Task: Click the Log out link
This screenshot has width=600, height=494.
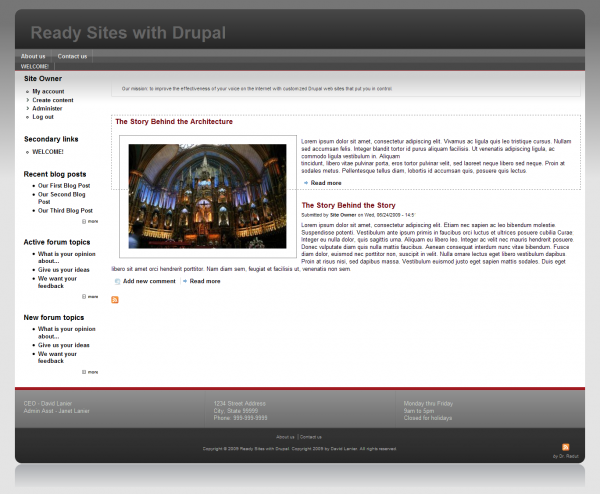Action: (x=43, y=117)
